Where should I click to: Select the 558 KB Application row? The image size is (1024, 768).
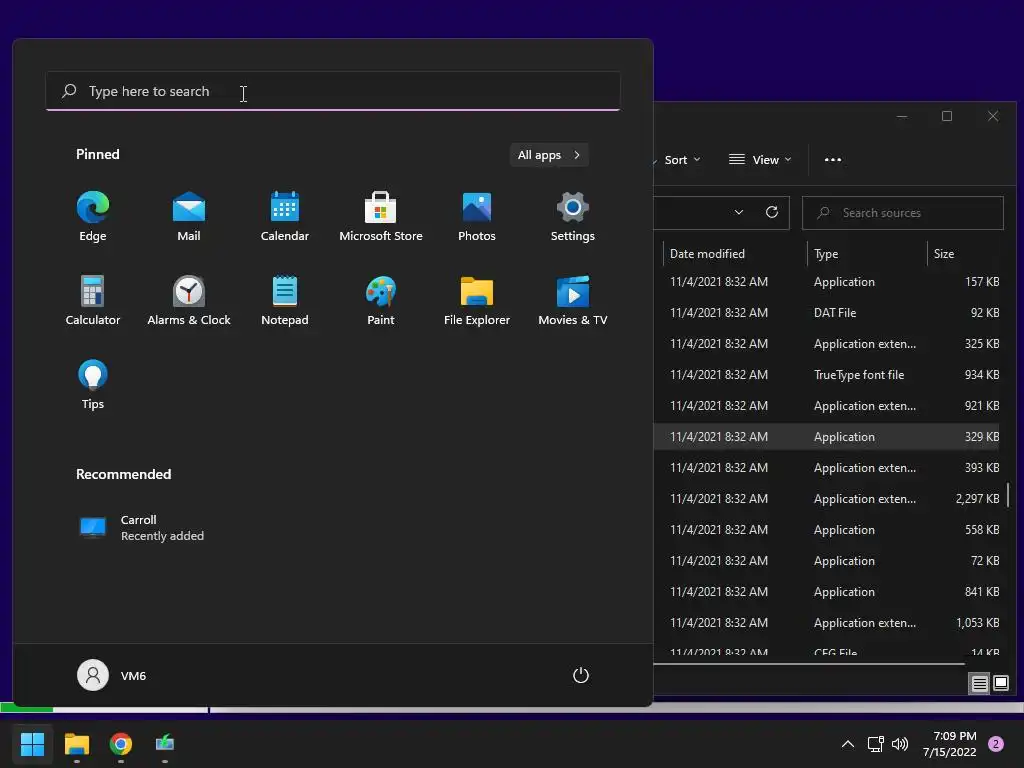[829, 530]
